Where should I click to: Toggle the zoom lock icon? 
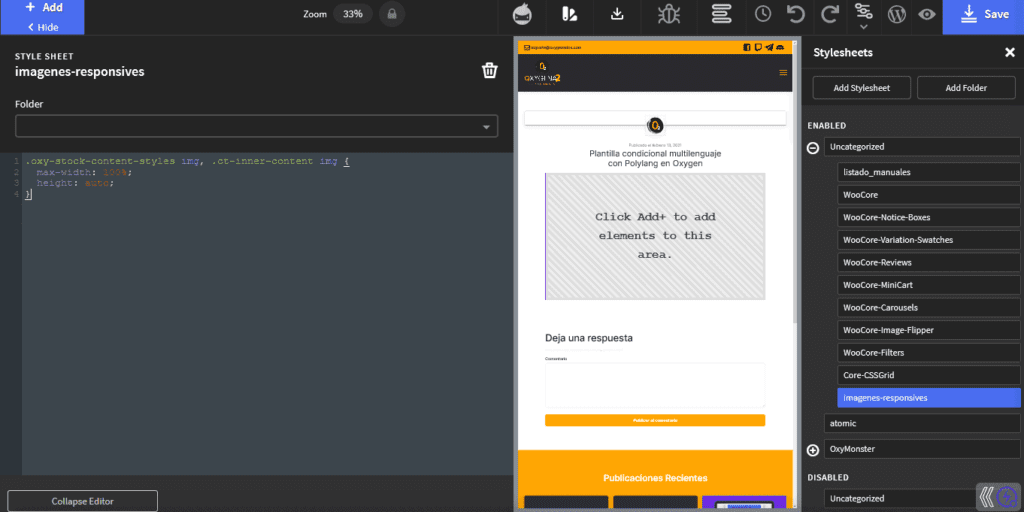pos(391,14)
